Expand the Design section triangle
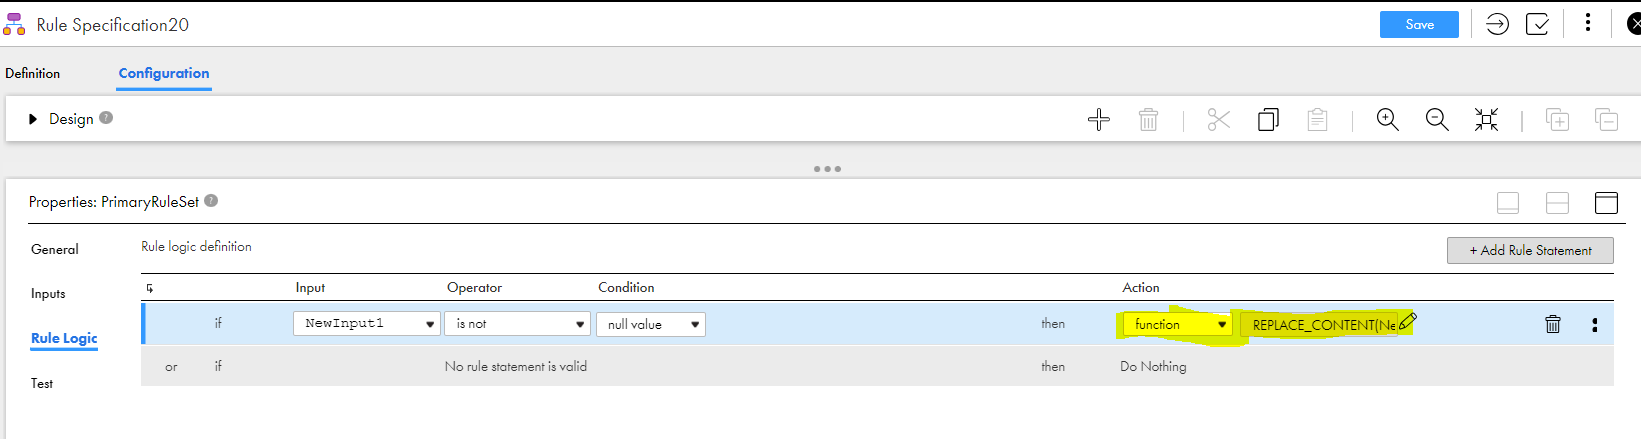The image size is (1641, 439). click(x=33, y=119)
